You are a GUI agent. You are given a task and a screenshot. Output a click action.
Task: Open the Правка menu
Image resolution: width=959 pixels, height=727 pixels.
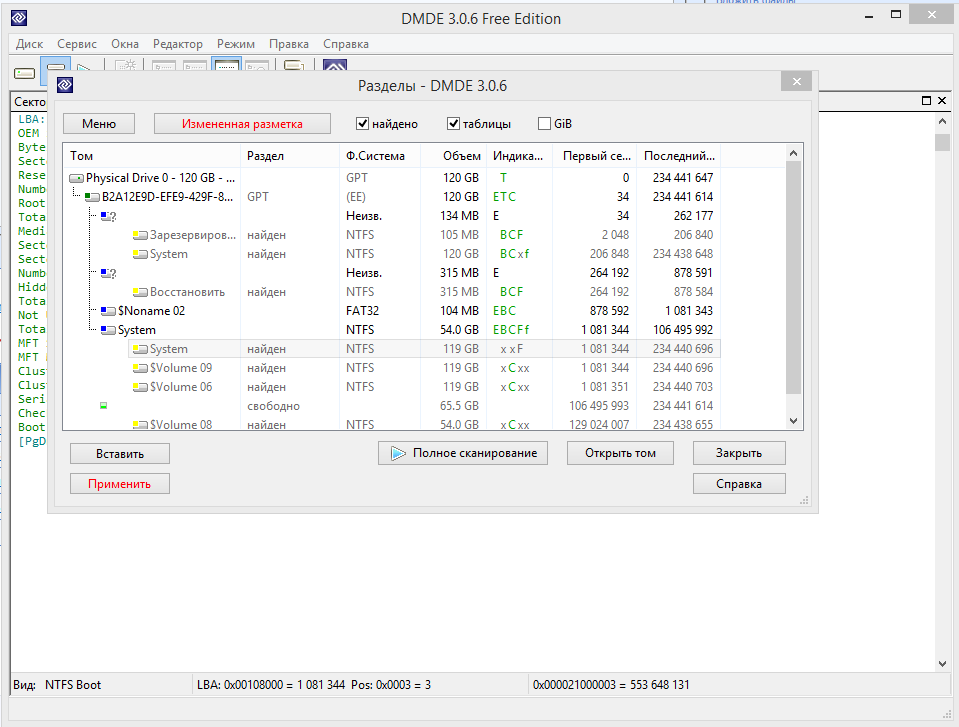[289, 44]
